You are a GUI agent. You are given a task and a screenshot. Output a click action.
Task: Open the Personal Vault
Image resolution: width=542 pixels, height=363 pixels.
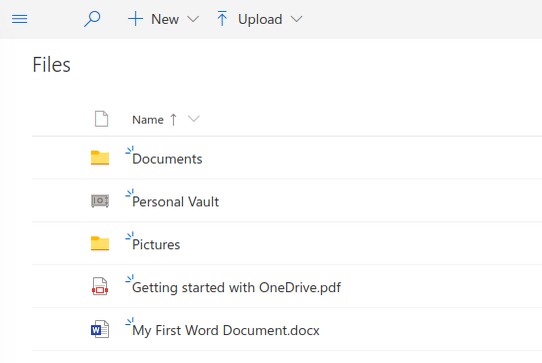click(176, 202)
